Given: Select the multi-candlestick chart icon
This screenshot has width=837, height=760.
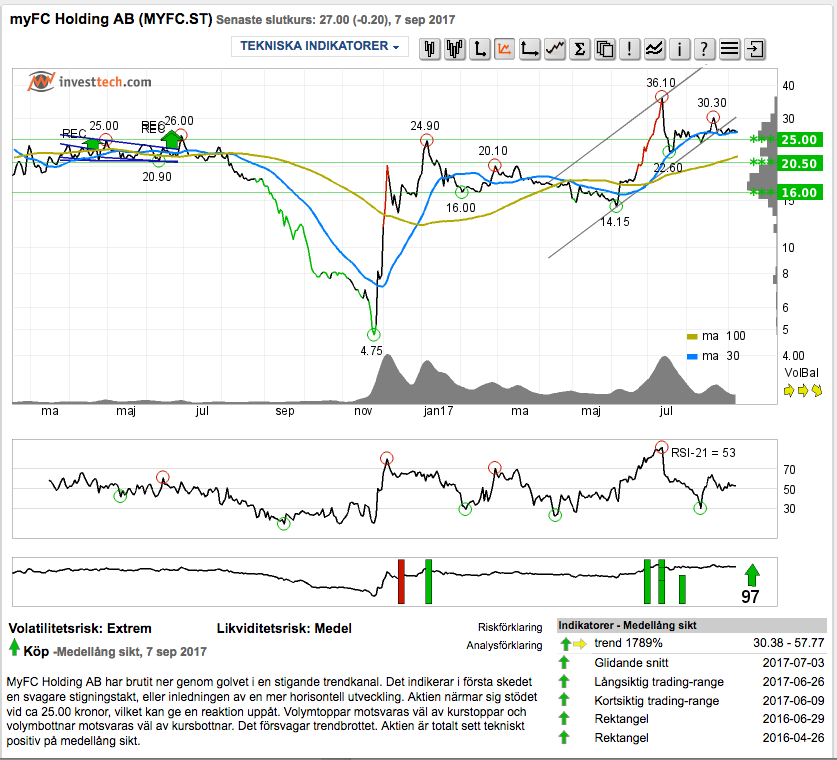Looking at the screenshot, I should [455, 49].
